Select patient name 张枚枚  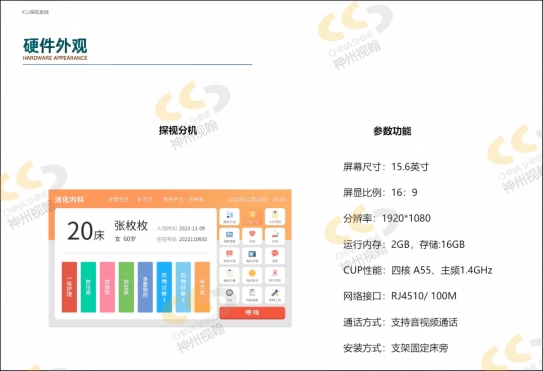[131, 226]
